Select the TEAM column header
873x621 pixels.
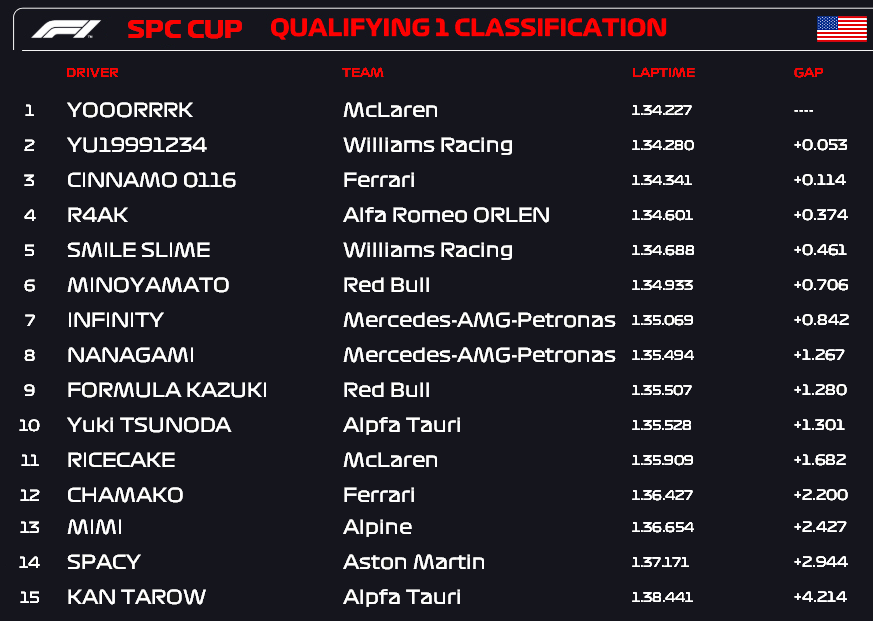click(363, 72)
